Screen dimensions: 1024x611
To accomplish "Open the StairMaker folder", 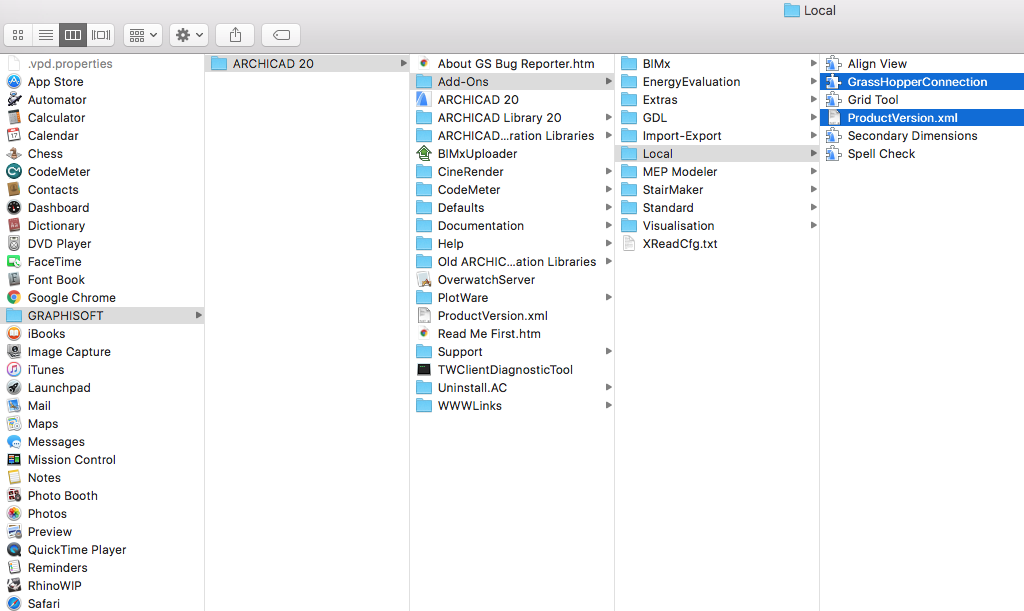I will (x=672, y=190).
